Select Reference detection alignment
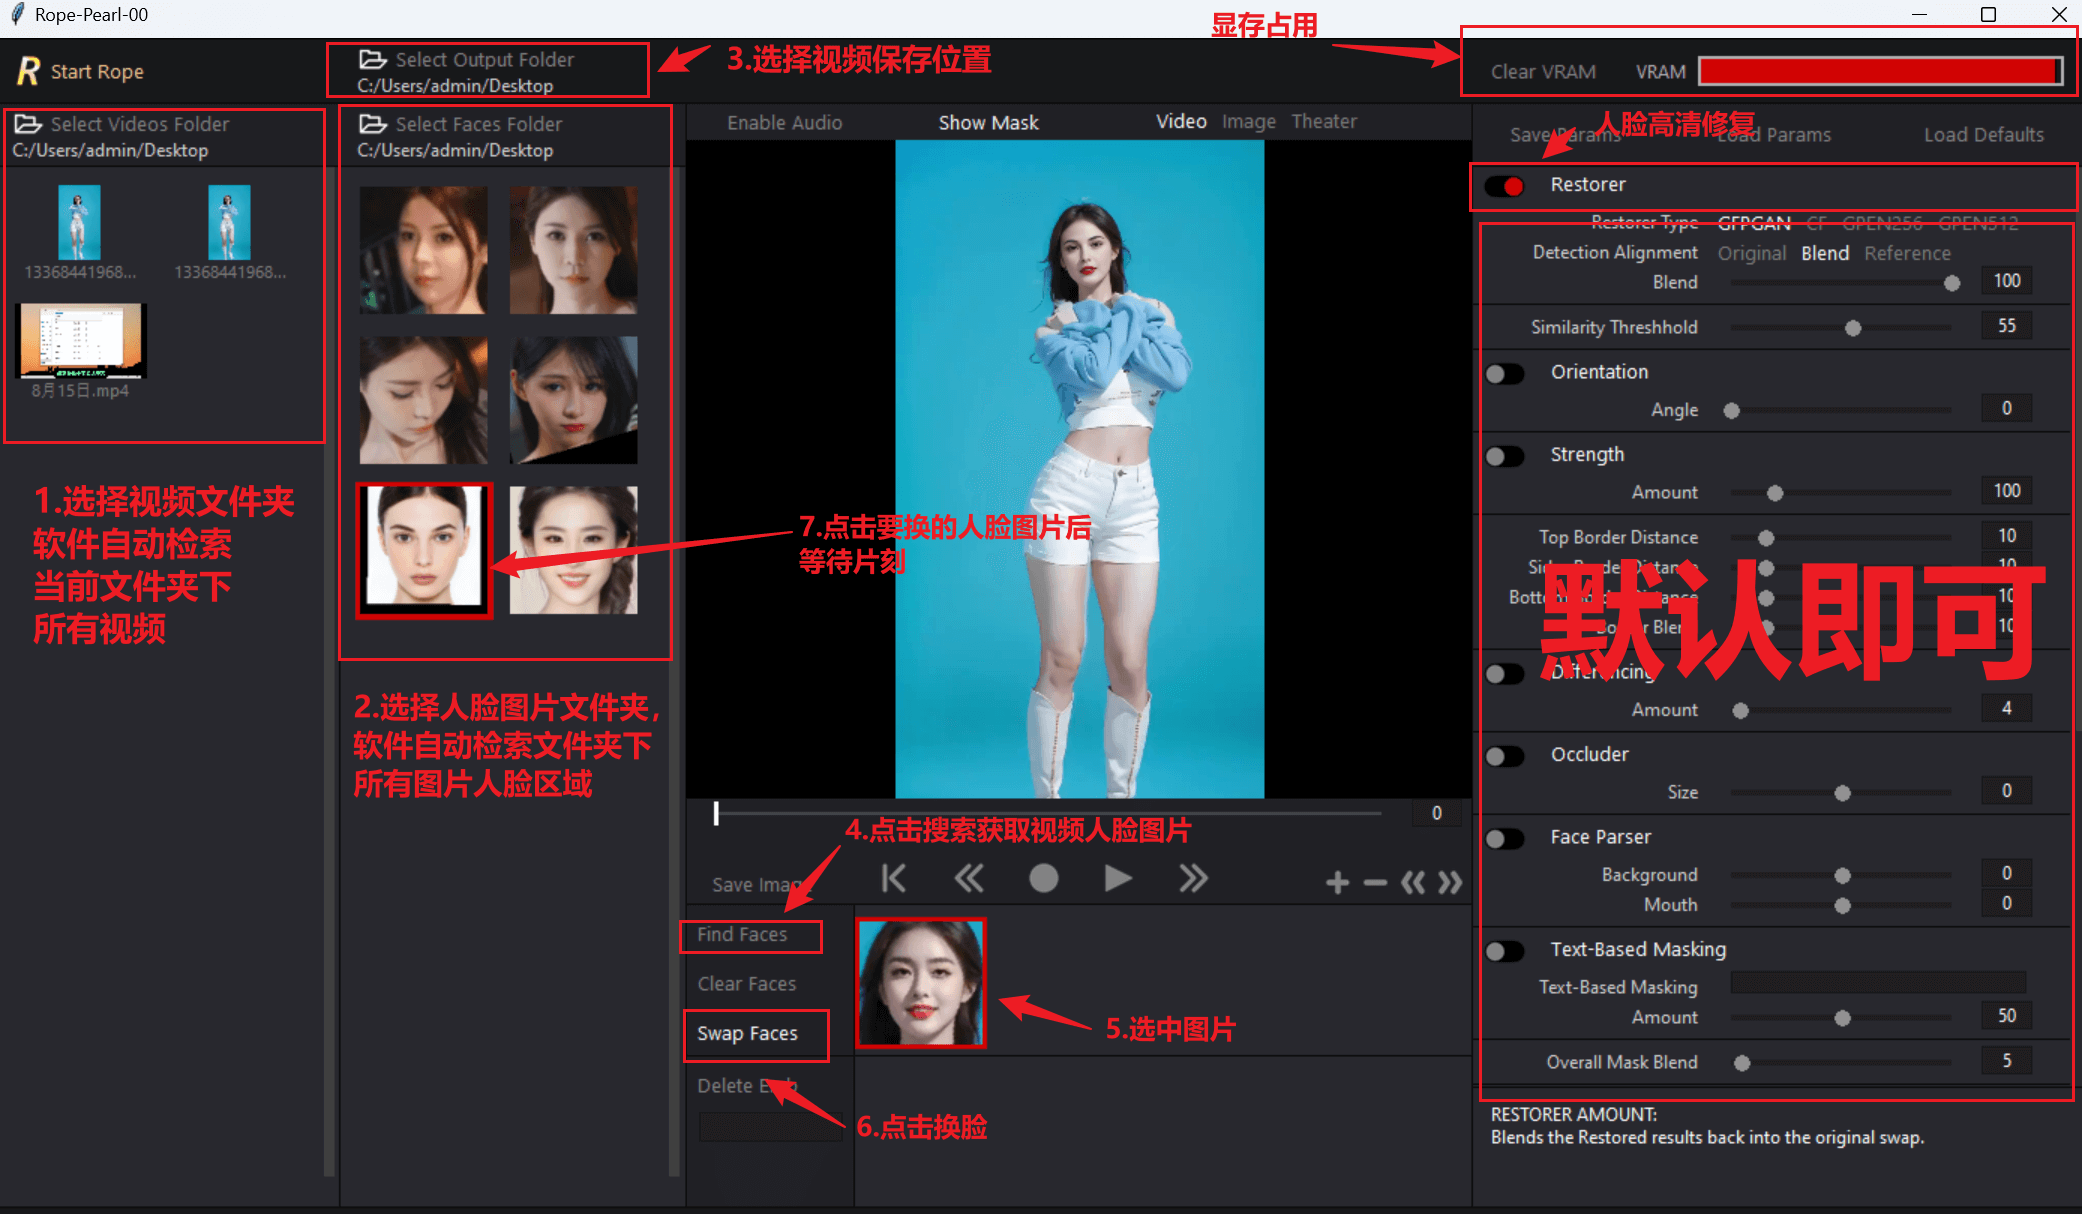The height and width of the screenshot is (1214, 2082). coord(1907,253)
